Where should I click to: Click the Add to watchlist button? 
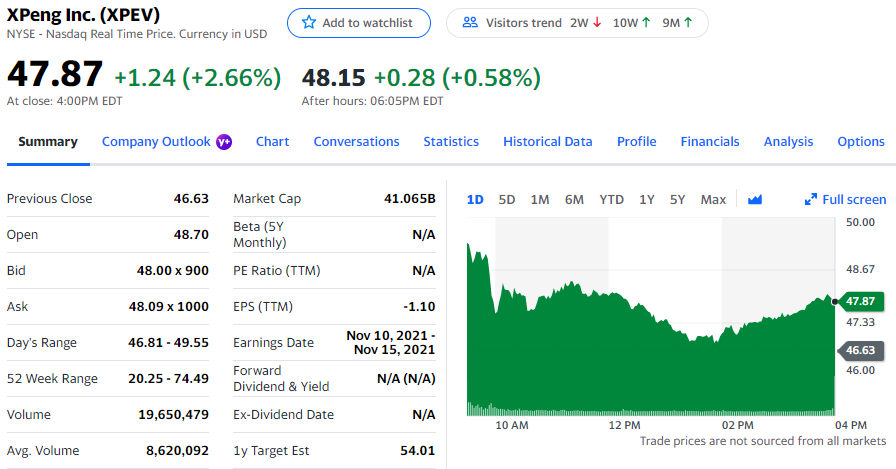[359, 23]
